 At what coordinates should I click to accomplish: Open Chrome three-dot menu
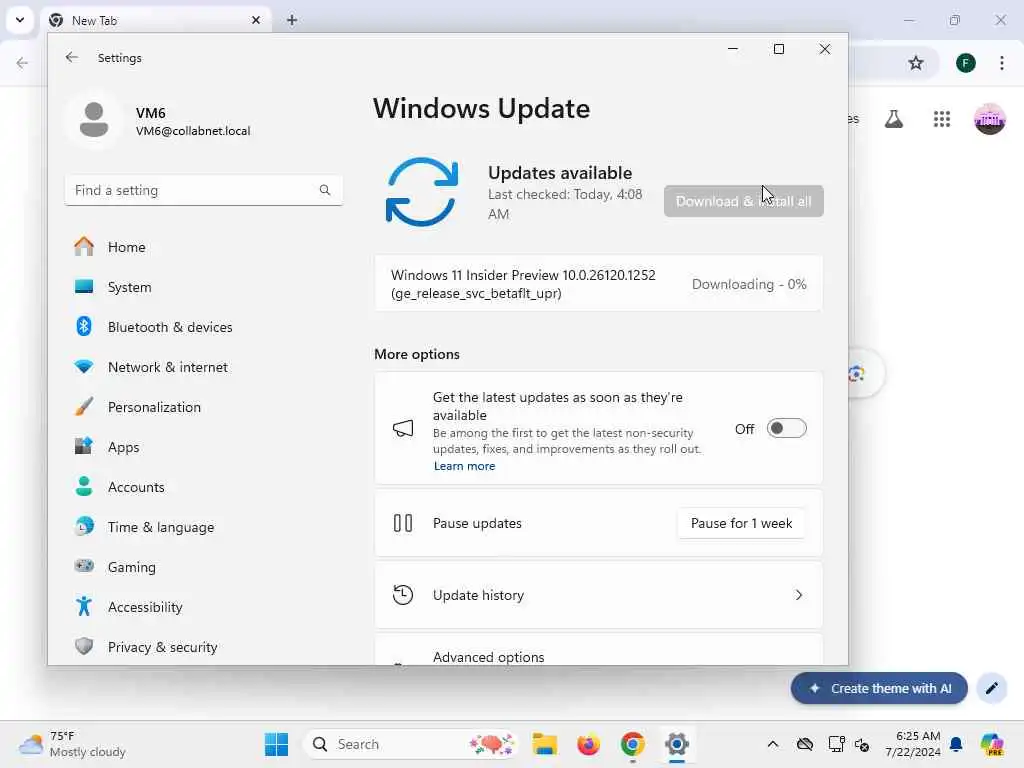click(1002, 63)
